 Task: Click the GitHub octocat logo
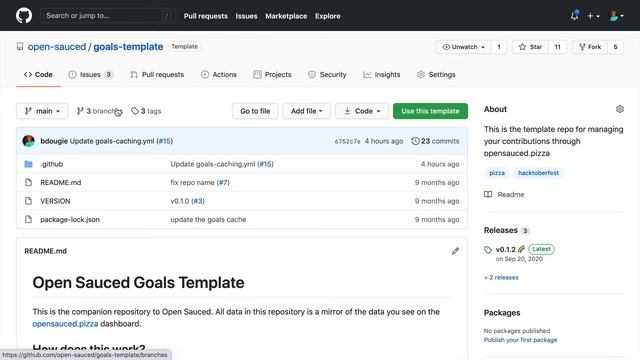tap(24, 16)
